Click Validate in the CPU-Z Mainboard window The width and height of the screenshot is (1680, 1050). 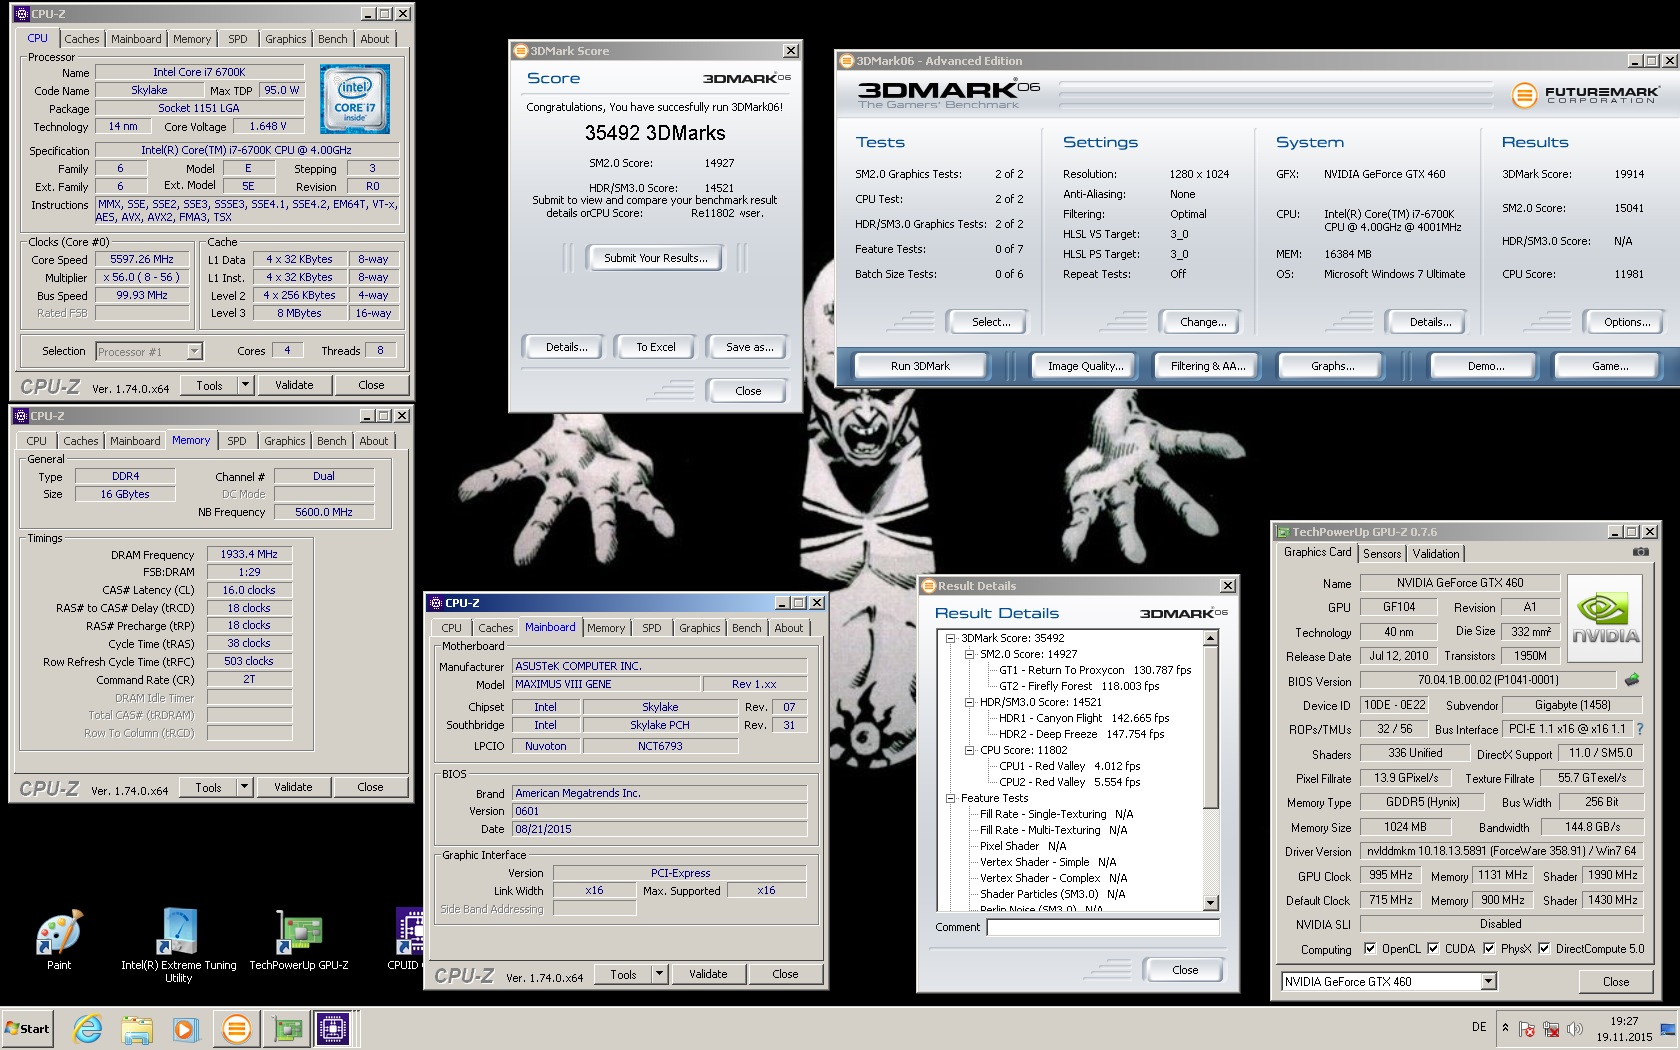pos(708,973)
